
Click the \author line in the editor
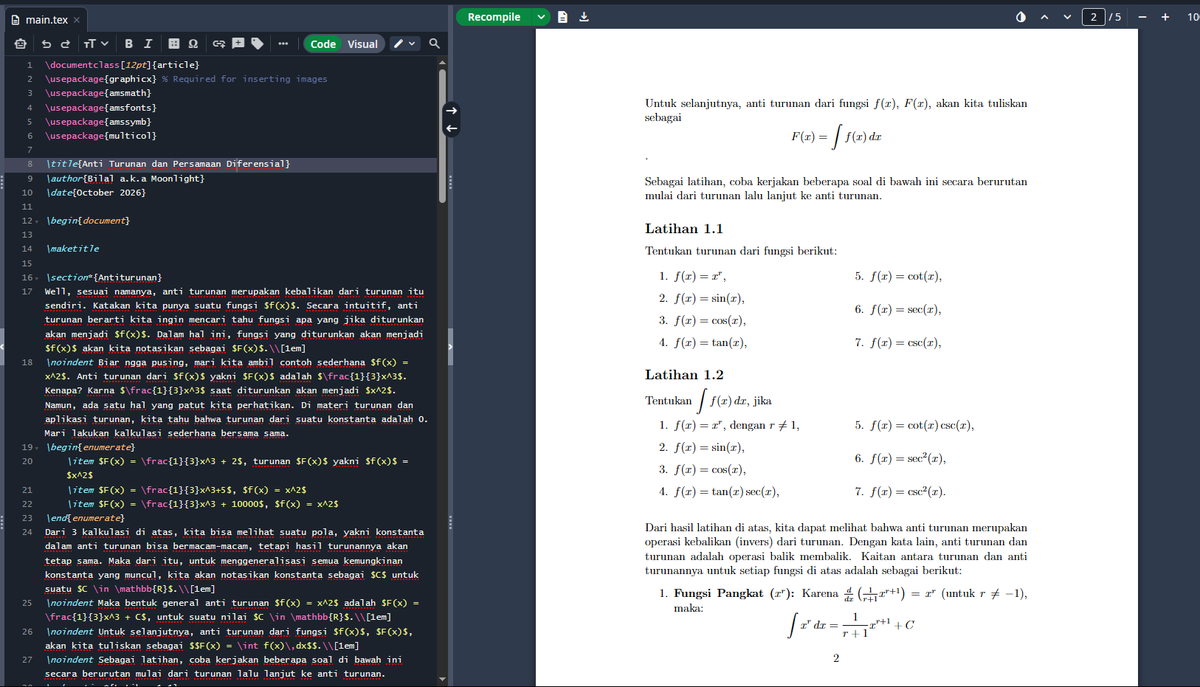pos(126,178)
